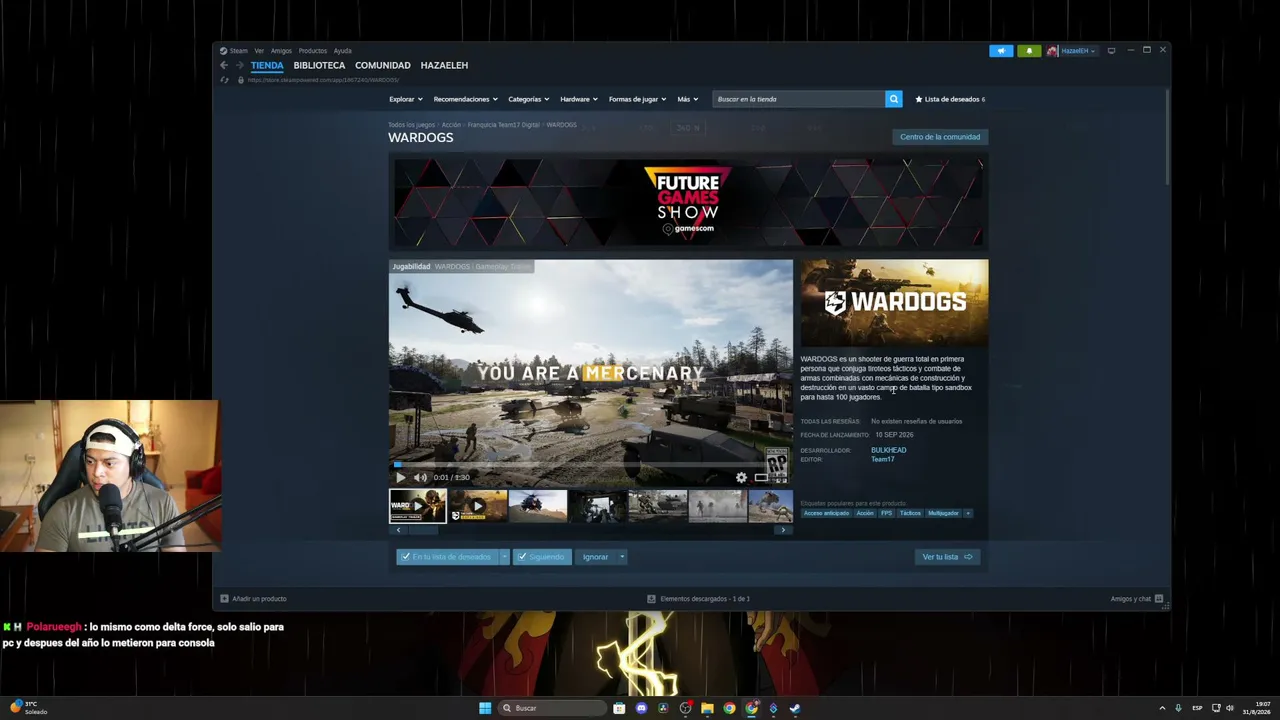This screenshot has width=1280, height=720.
Task: Open the HAZAELEH profile tab
Action: (x=444, y=65)
